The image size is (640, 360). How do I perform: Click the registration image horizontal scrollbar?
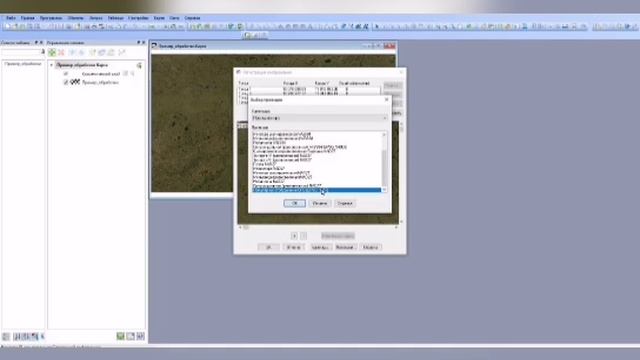(318, 227)
